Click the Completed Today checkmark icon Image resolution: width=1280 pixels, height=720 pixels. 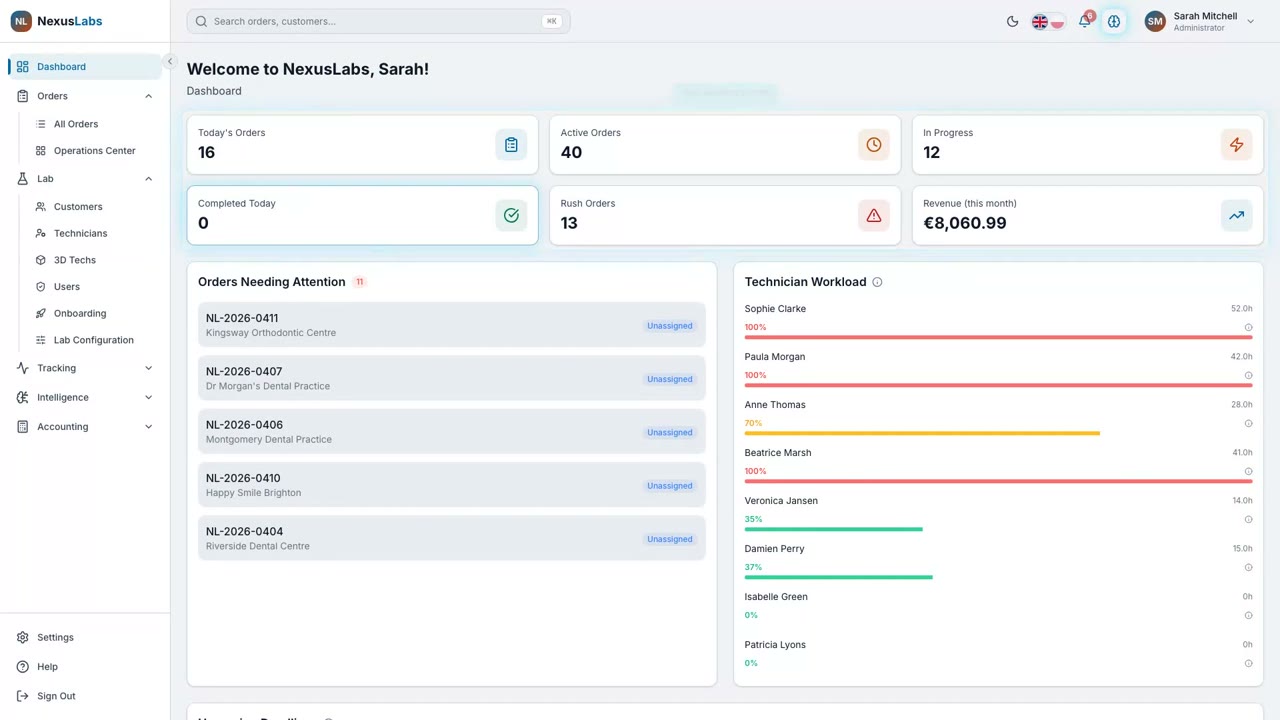click(511, 215)
